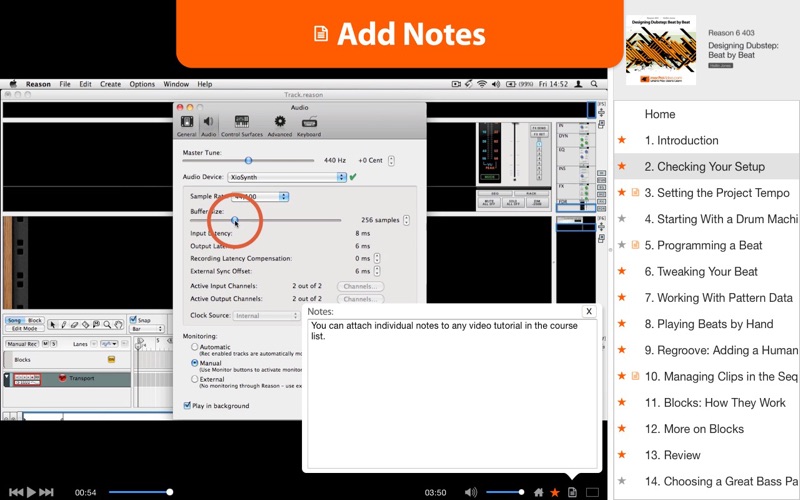Click the Master Tune Cent stepper
This screenshot has height=500, width=800.
click(x=391, y=160)
